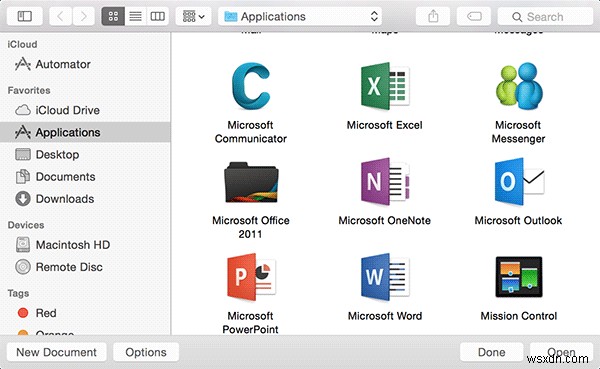Click the New Document button

pos(56,352)
